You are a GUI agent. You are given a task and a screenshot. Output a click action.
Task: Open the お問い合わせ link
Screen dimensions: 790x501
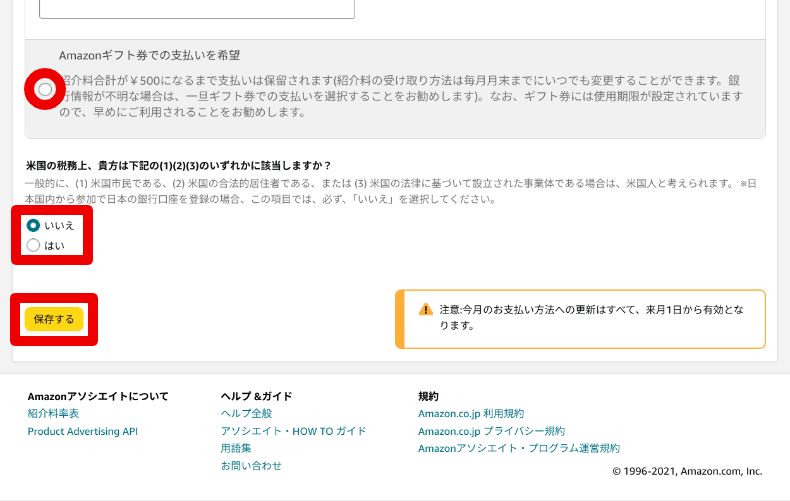251,466
